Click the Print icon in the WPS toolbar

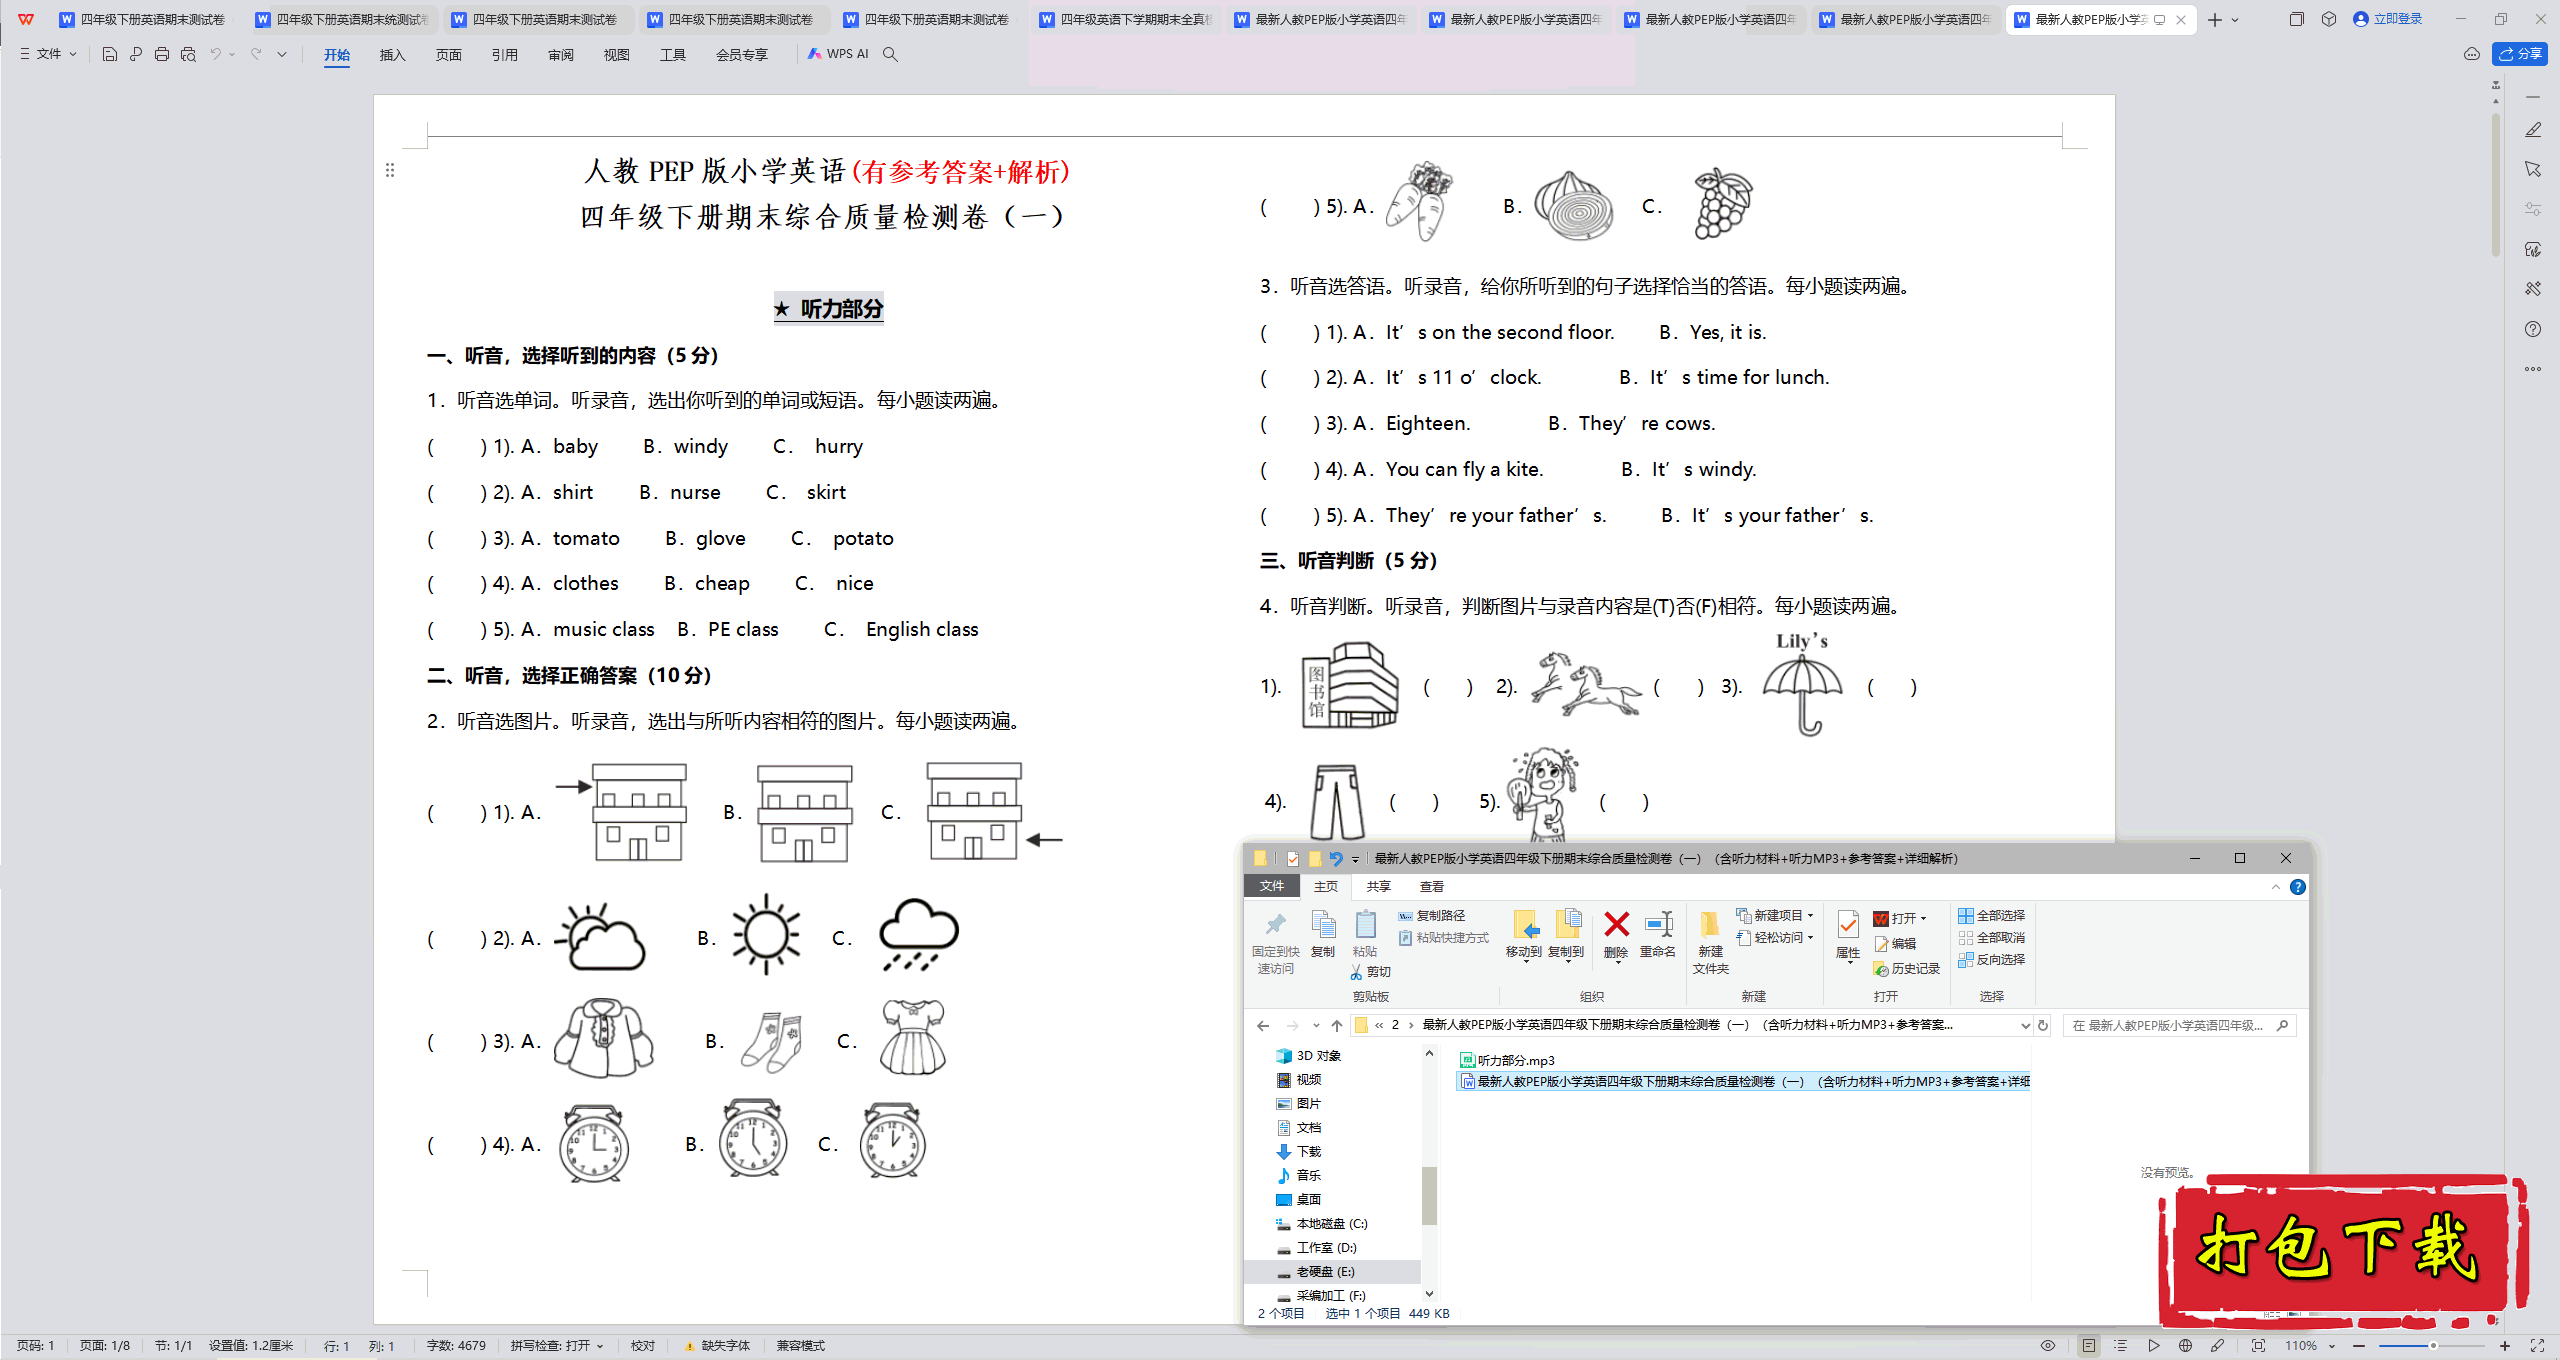point(162,54)
